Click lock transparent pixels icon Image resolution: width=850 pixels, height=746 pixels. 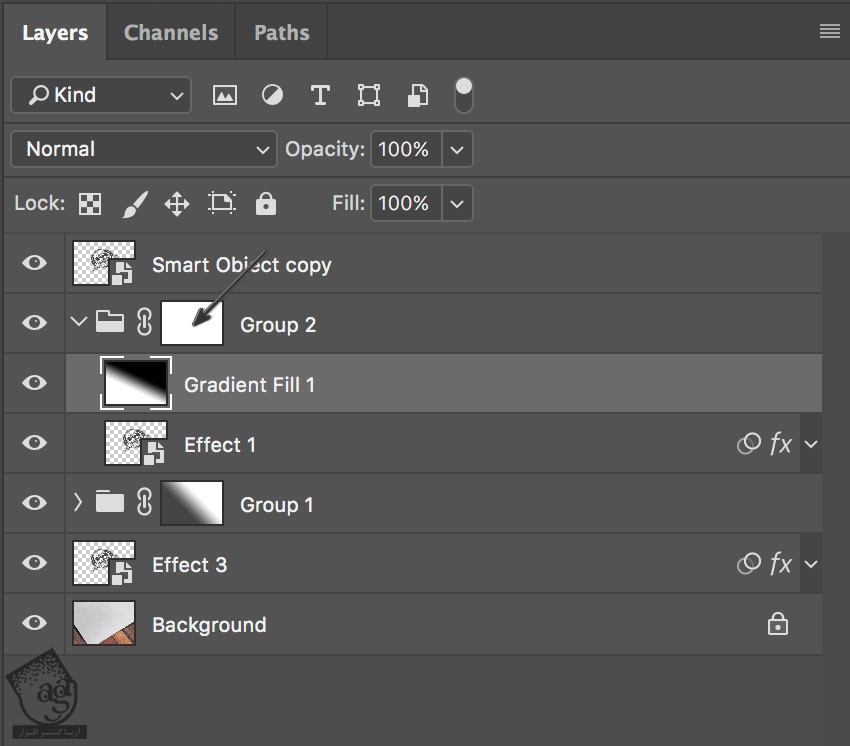90,204
